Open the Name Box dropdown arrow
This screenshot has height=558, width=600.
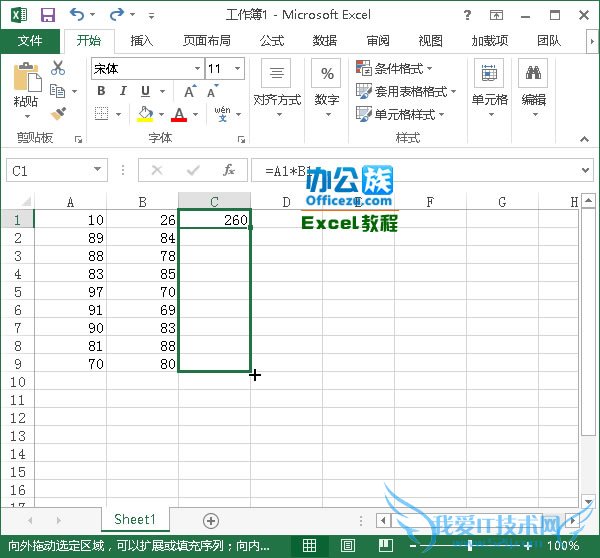[x=97, y=171]
